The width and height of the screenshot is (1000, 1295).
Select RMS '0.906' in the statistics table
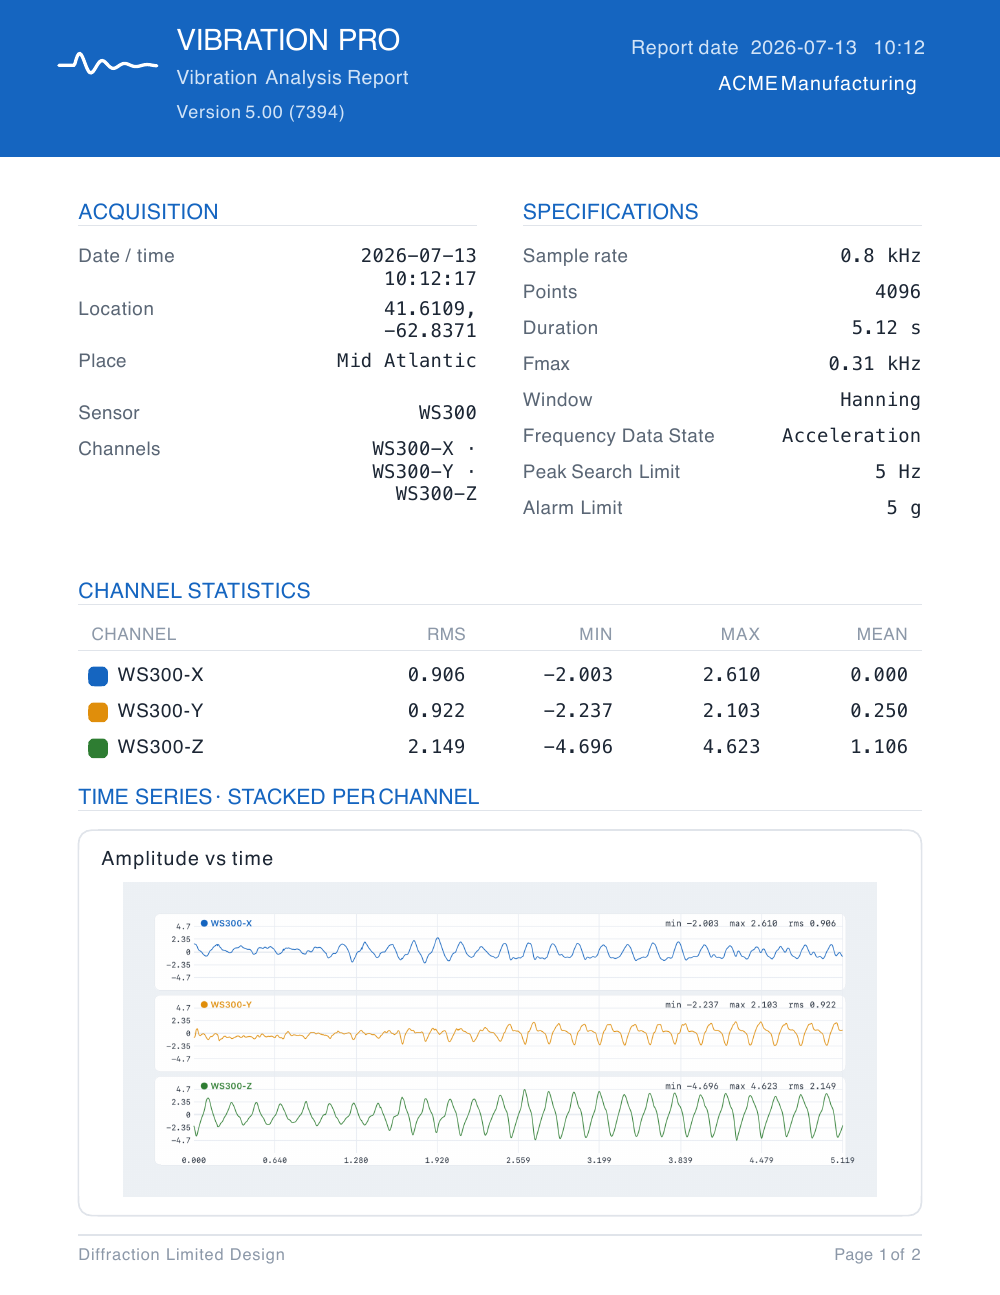[x=436, y=675]
